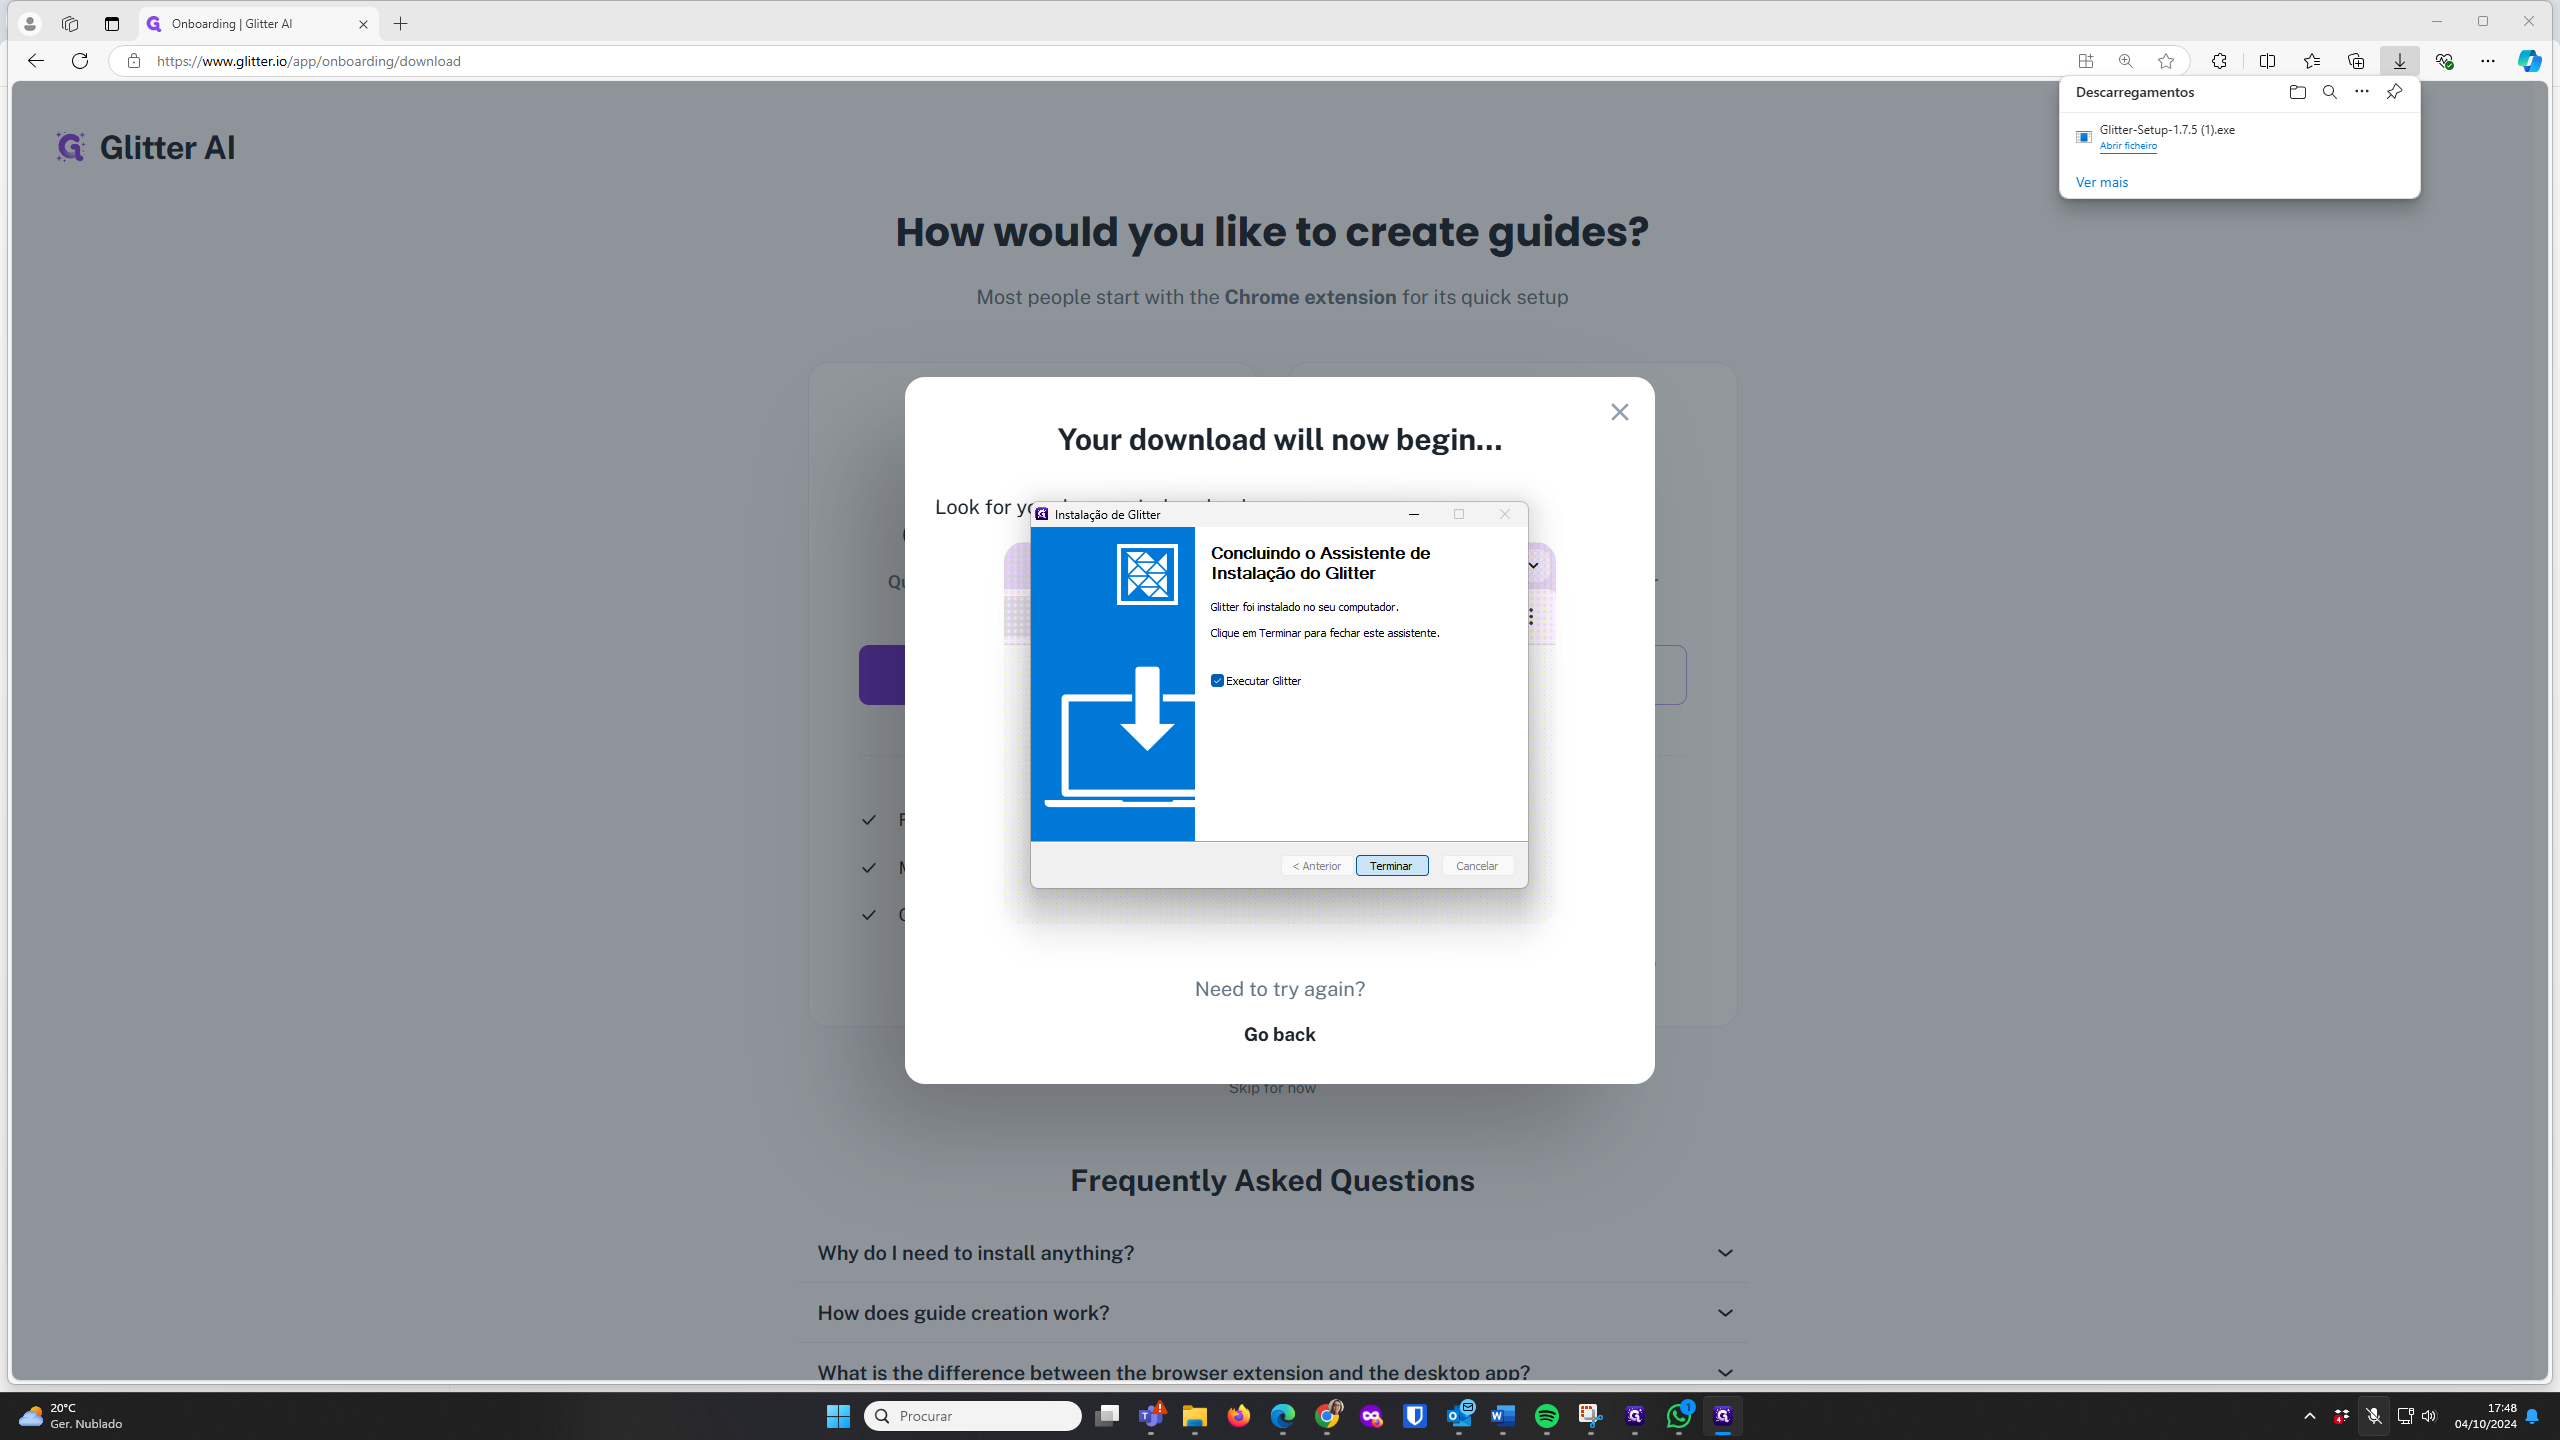Viewport: 2560px width, 1440px height.
Task: Open the notification bell in system tray
Action: (x=2532, y=1416)
